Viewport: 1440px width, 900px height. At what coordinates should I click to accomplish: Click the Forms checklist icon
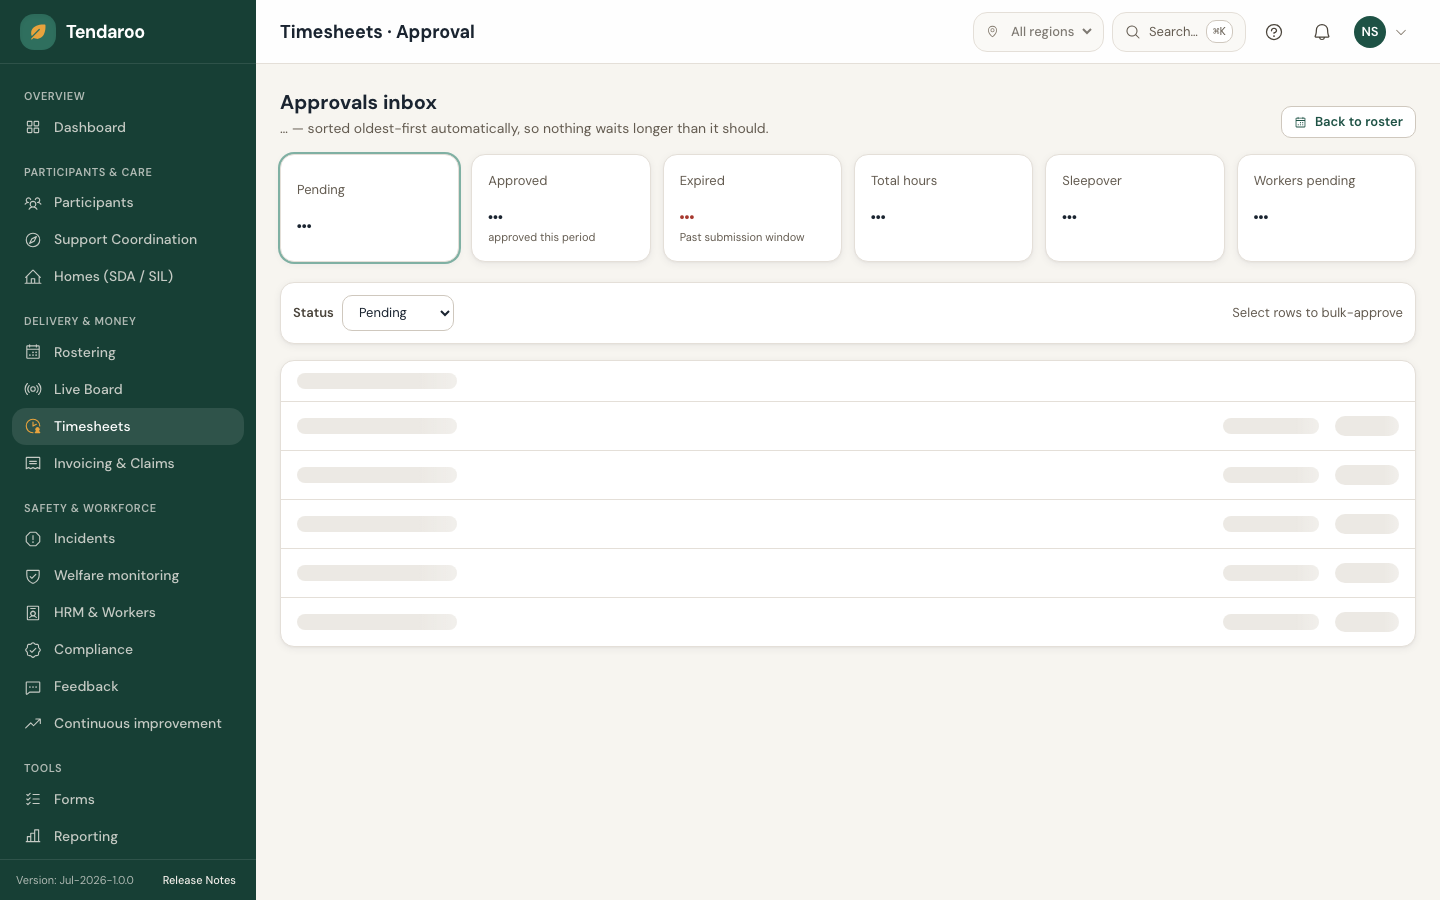point(33,799)
